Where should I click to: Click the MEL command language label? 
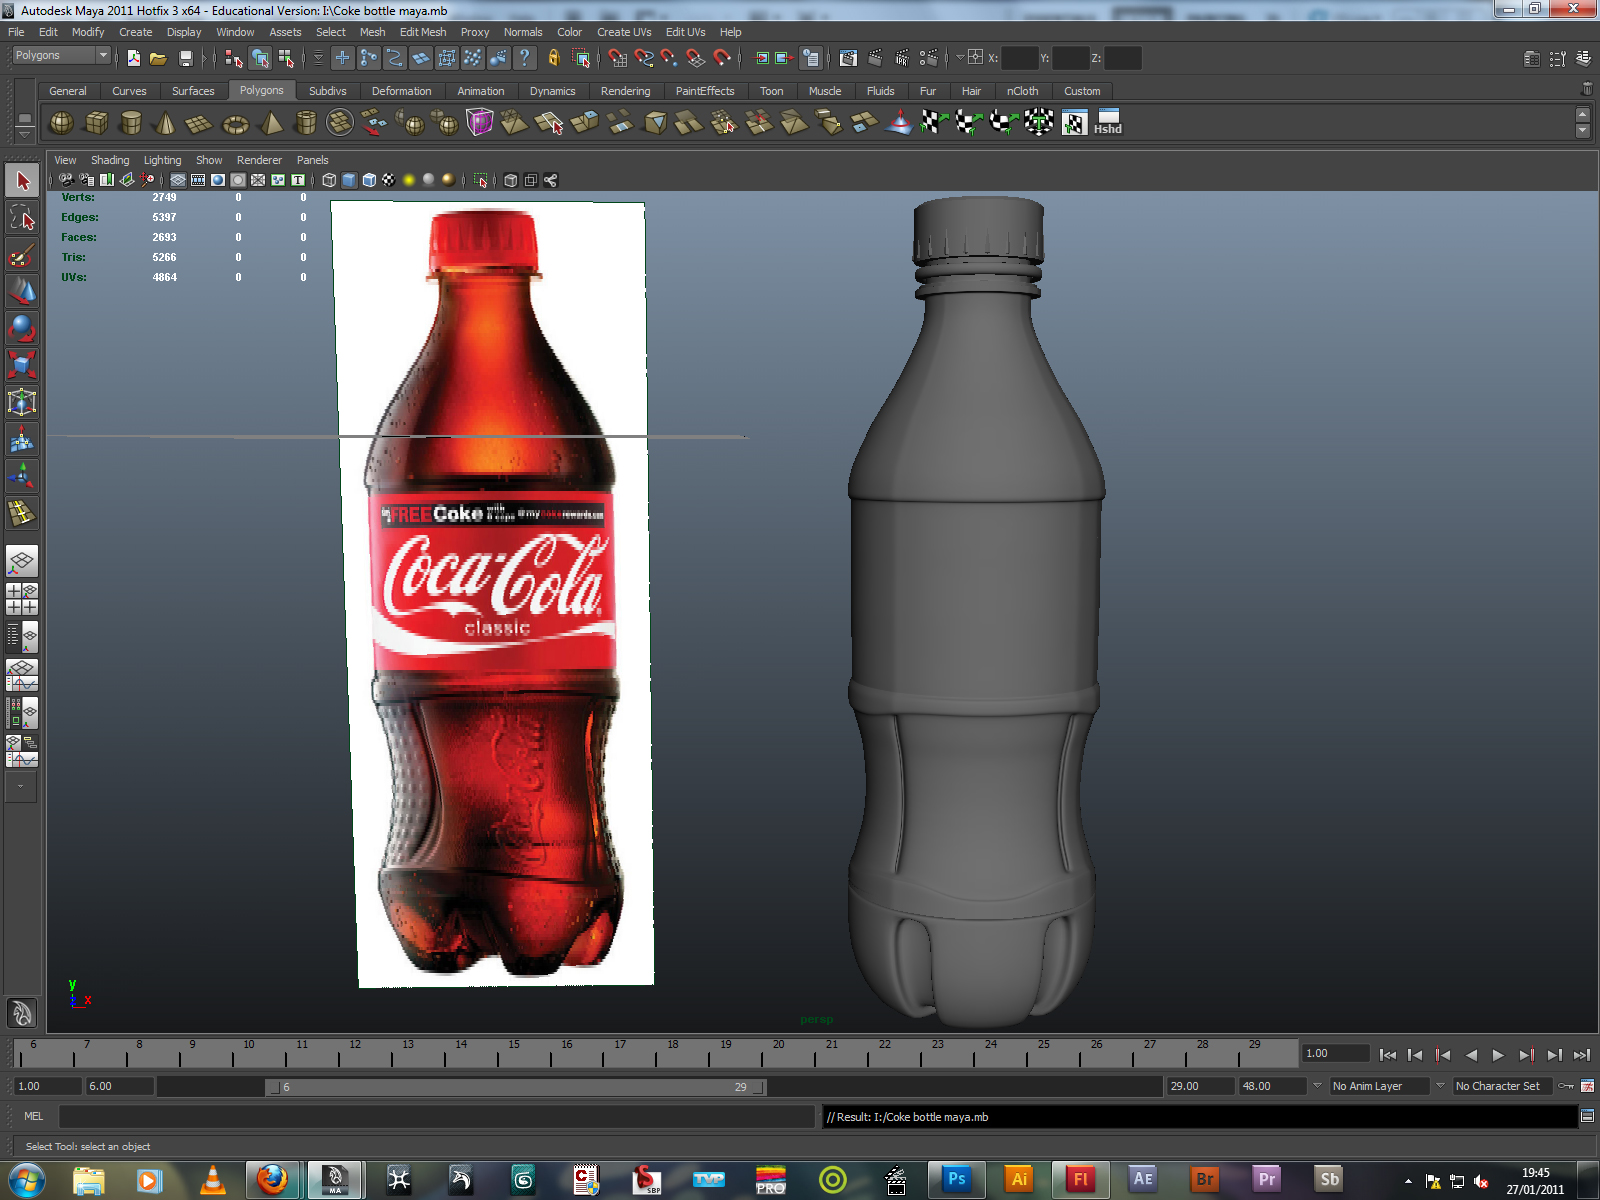(x=34, y=1116)
